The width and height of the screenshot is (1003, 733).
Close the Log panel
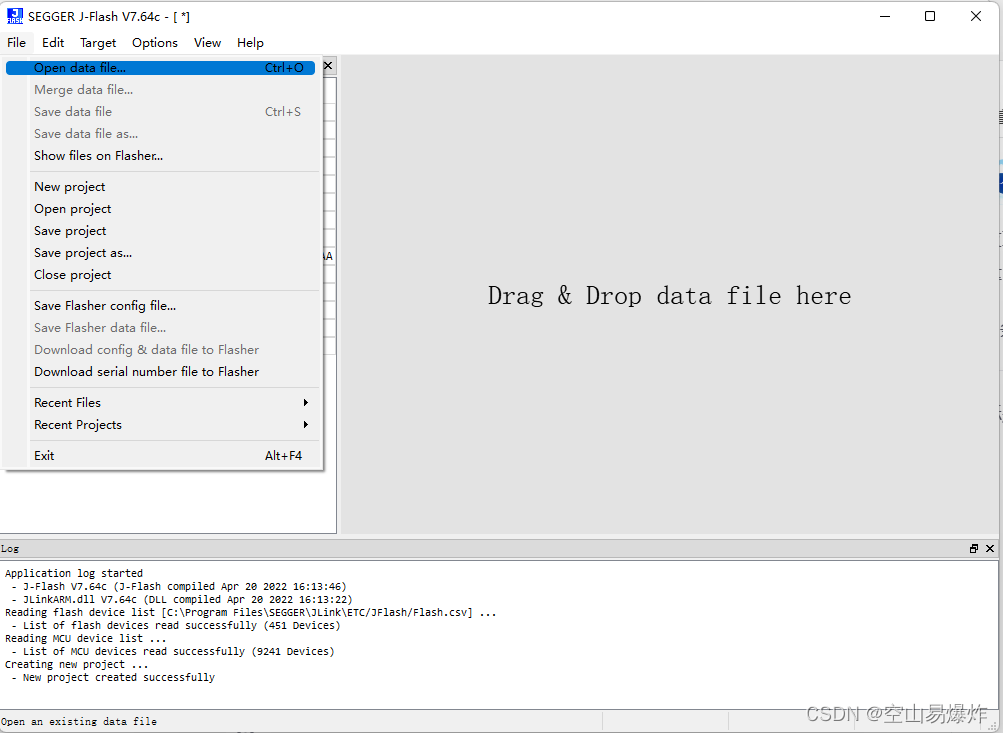pos(990,549)
